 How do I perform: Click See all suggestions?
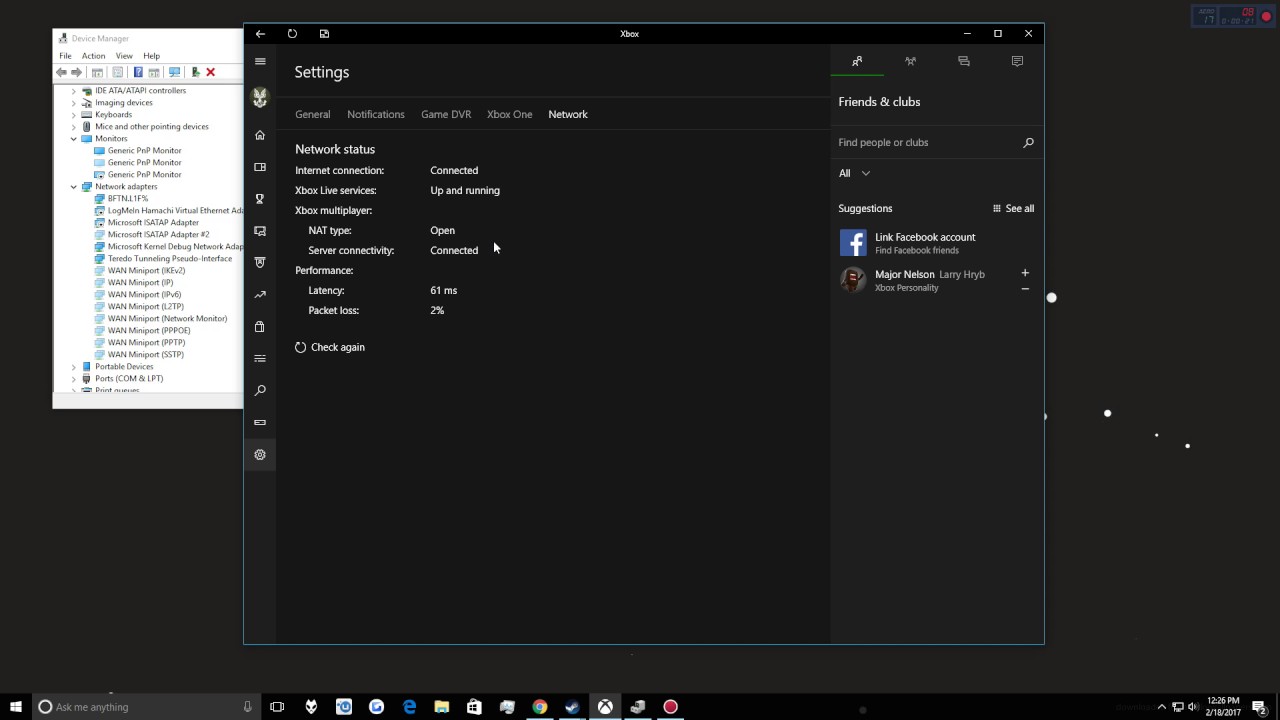1013,209
